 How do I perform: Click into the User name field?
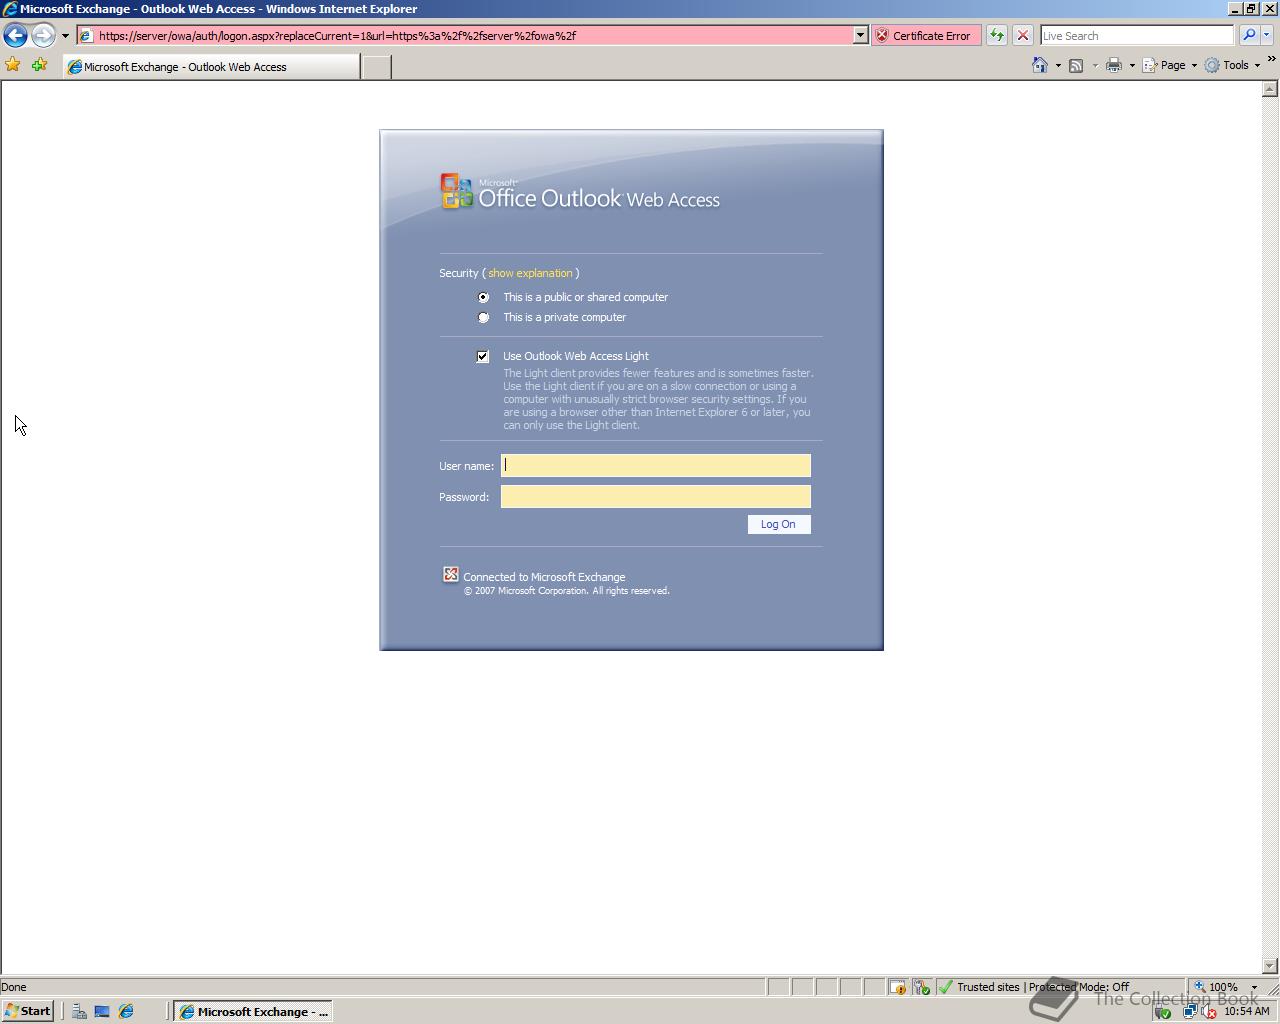pos(656,465)
